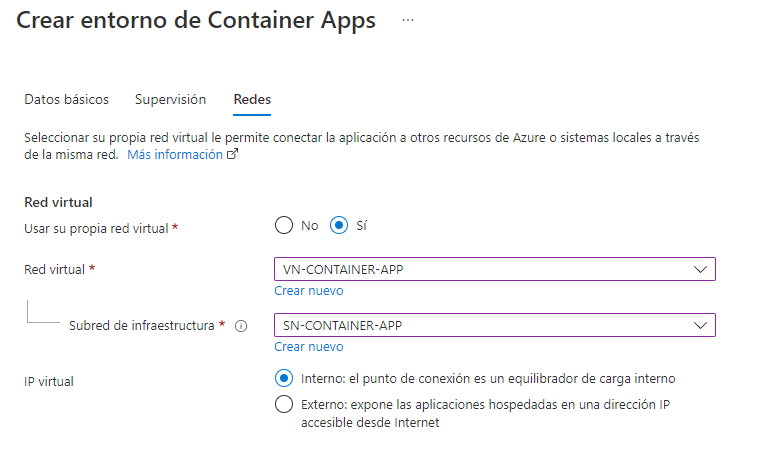Choose the Interno IP virtual option
Screen dimensions: 759x456
click(x=284, y=379)
